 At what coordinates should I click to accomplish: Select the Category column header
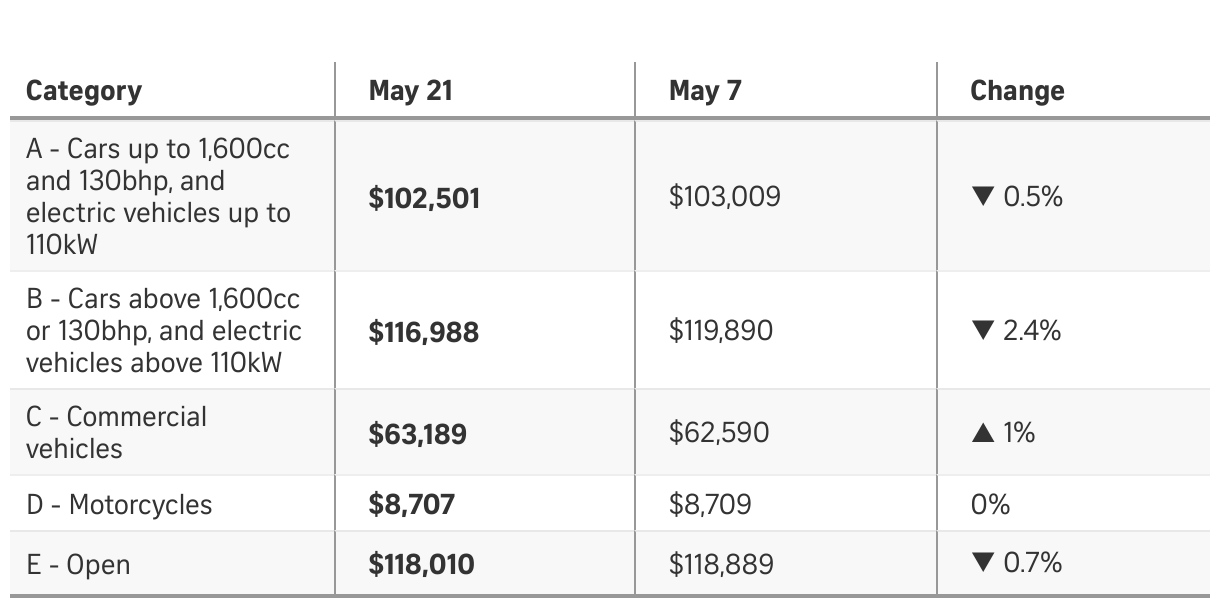(84, 91)
